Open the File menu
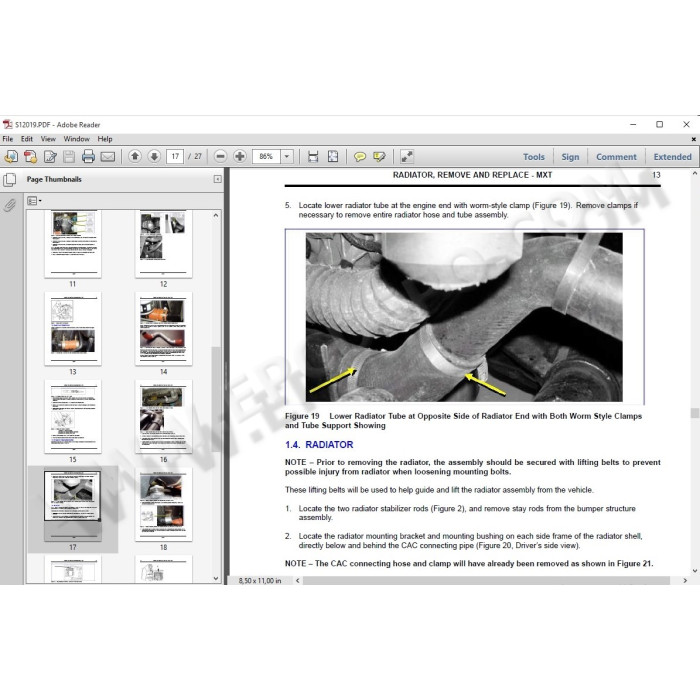The image size is (700, 700). click(x=8, y=139)
